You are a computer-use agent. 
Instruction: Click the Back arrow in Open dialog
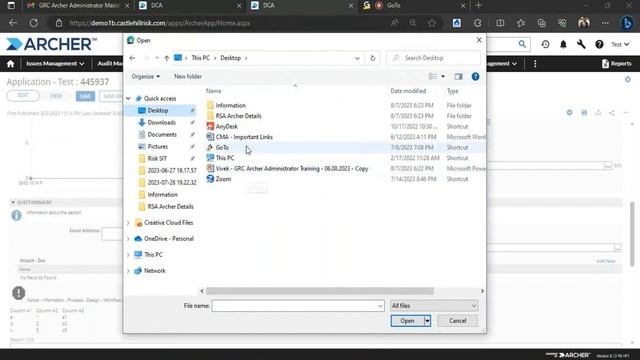click(x=132, y=58)
